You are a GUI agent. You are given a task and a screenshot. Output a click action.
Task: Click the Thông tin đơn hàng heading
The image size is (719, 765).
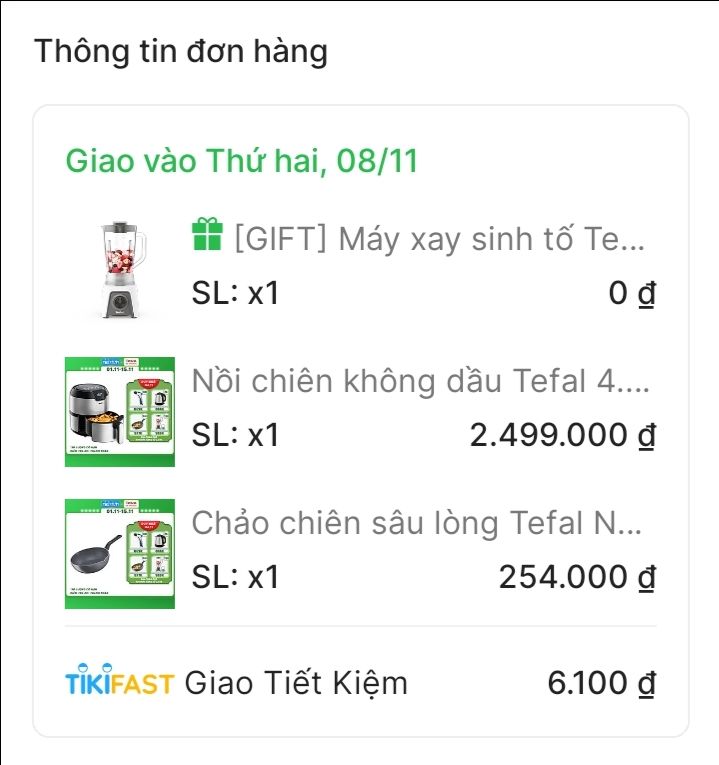pyautogui.click(x=181, y=51)
